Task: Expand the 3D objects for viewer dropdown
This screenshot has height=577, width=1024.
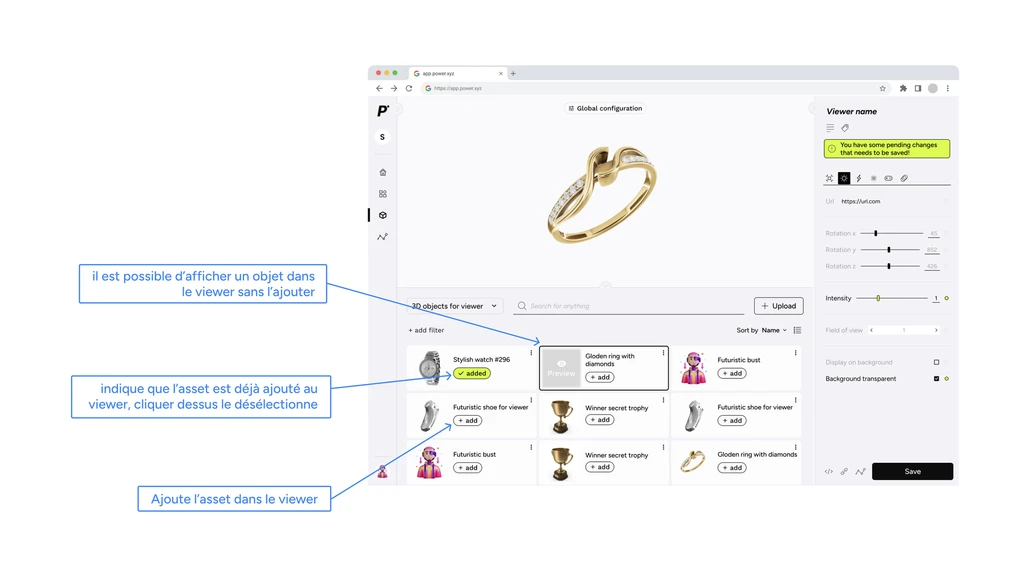Action: (454, 306)
